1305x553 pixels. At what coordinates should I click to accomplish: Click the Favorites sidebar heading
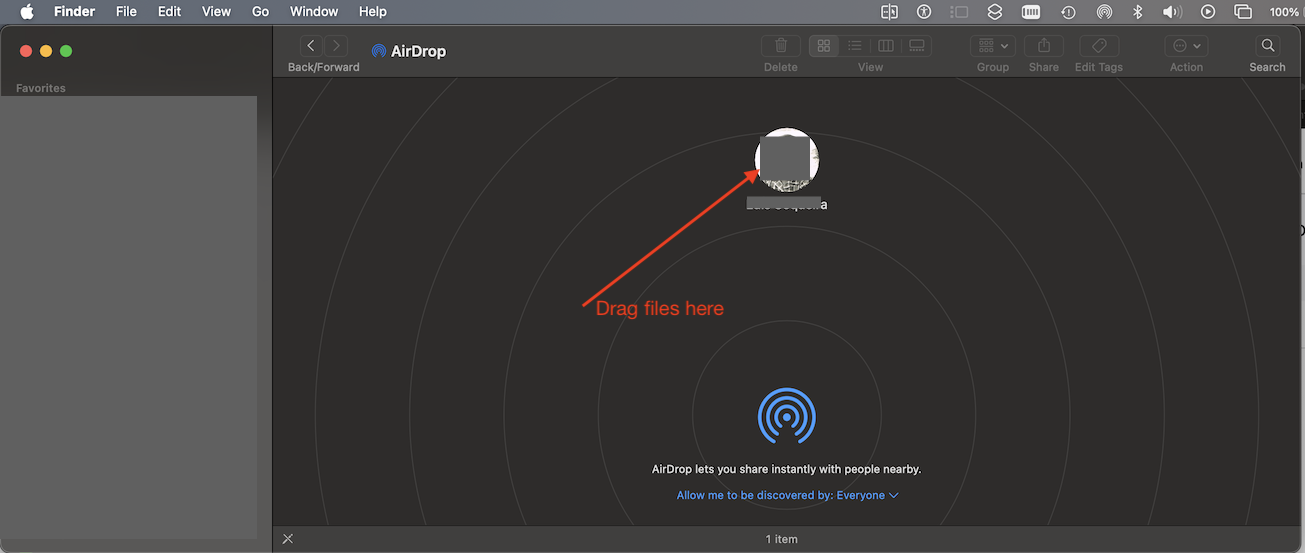[x=41, y=88]
